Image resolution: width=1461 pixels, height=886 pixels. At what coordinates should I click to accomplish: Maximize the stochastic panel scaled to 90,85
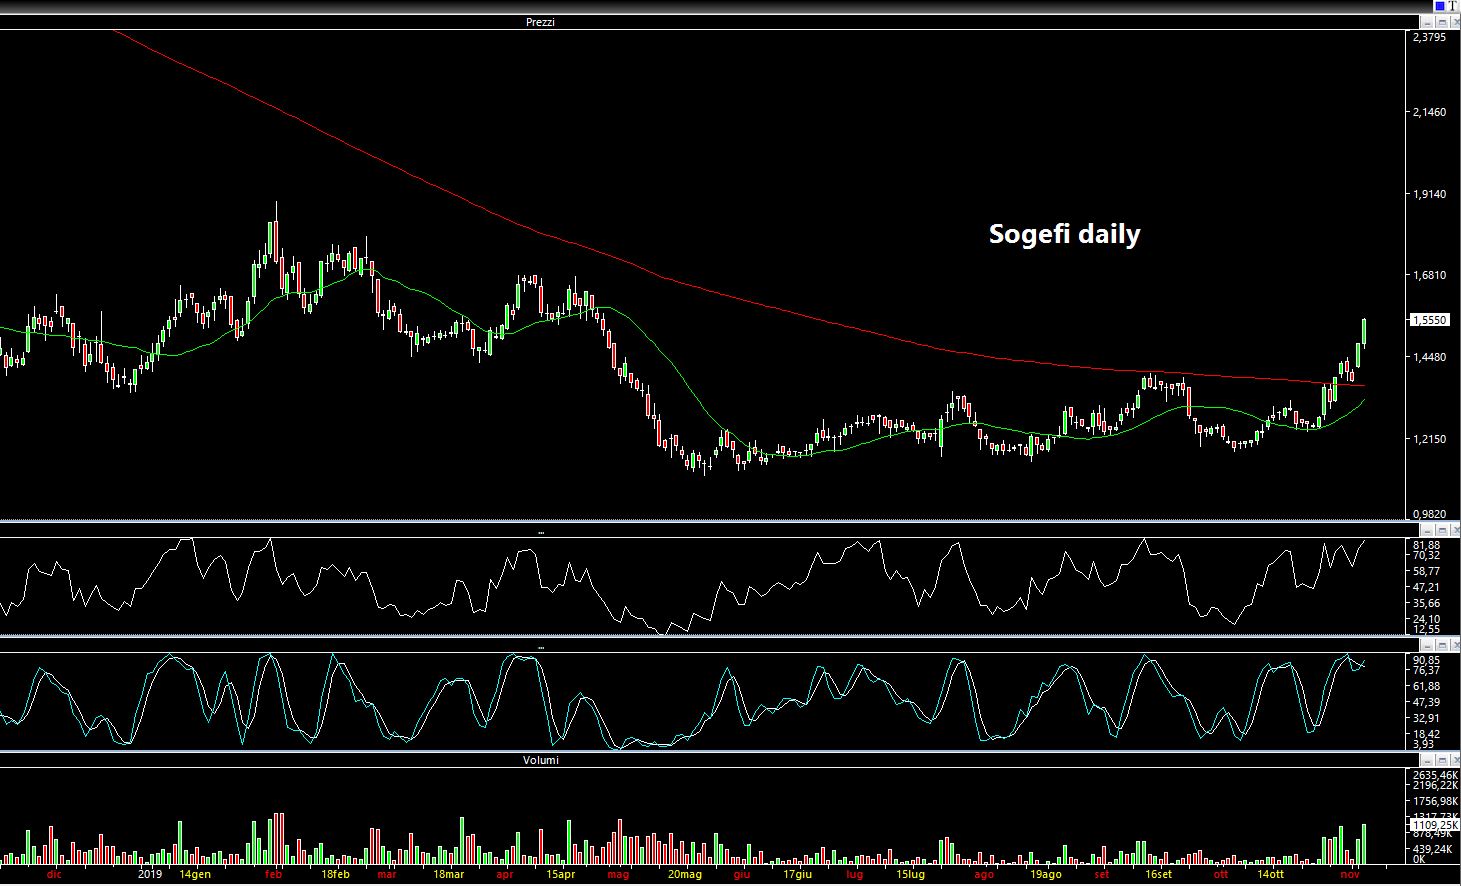coord(1440,646)
